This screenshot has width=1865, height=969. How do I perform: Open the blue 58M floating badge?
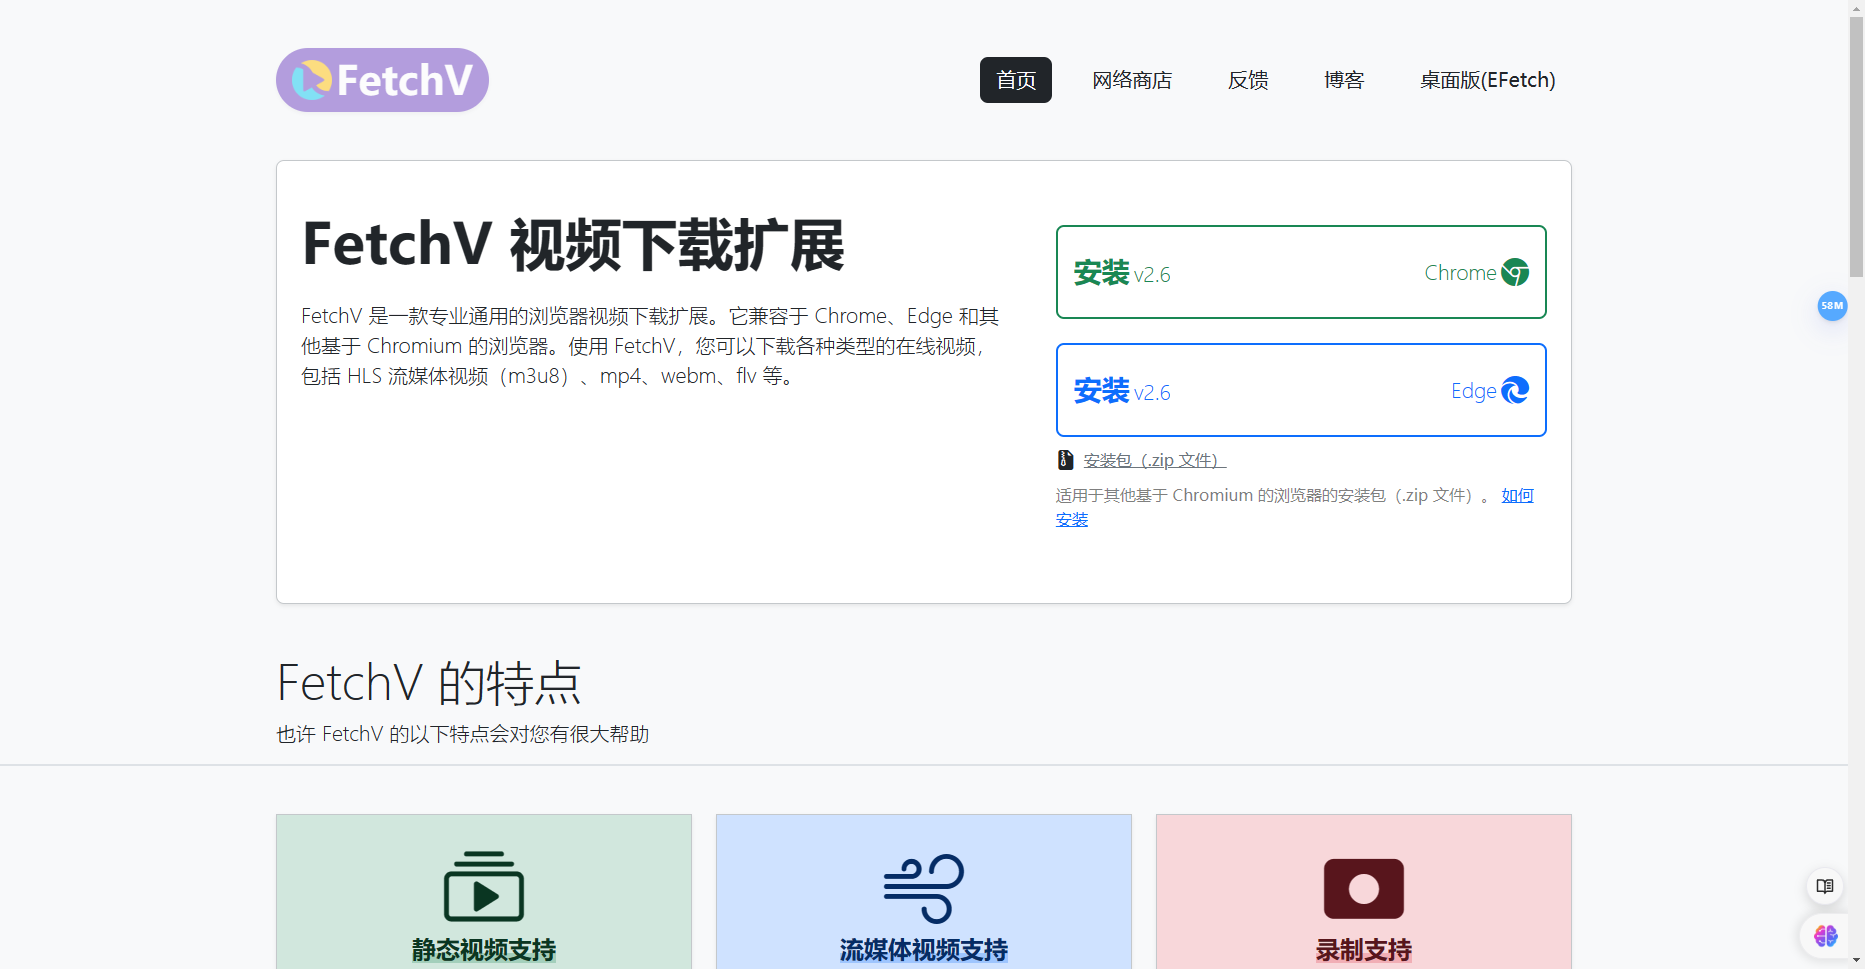tap(1832, 306)
